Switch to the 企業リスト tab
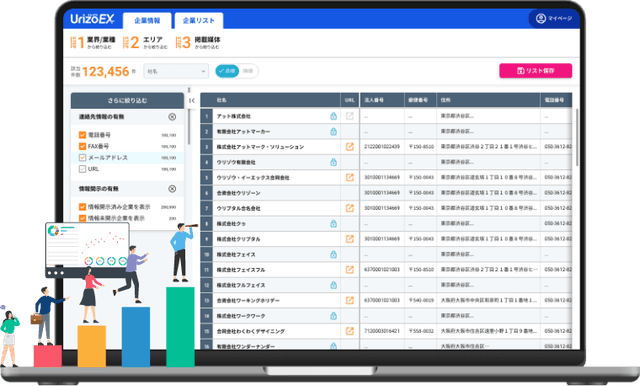Viewport: 640px width, 386px height. pos(199,20)
